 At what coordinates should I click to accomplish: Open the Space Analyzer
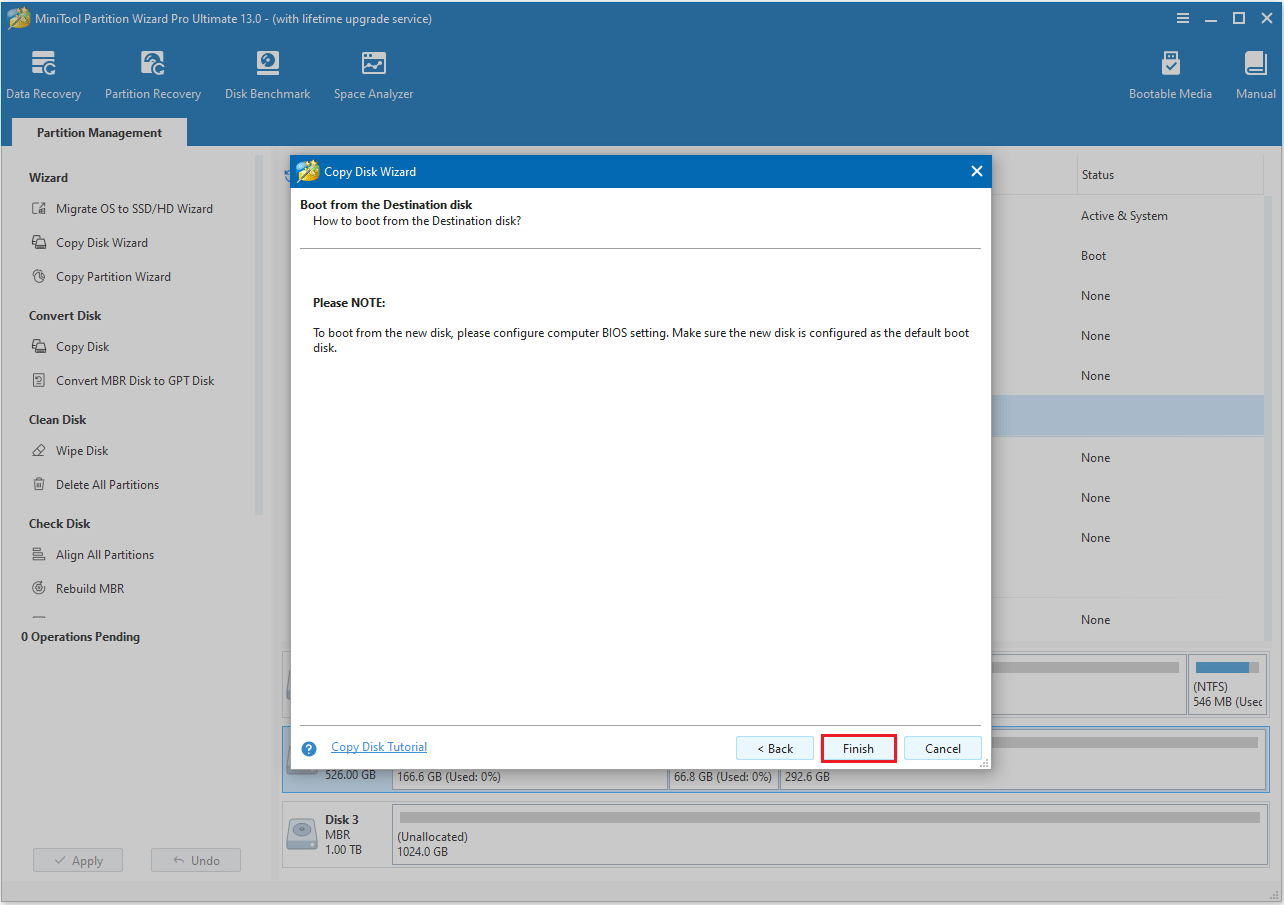tap(373, 72)
